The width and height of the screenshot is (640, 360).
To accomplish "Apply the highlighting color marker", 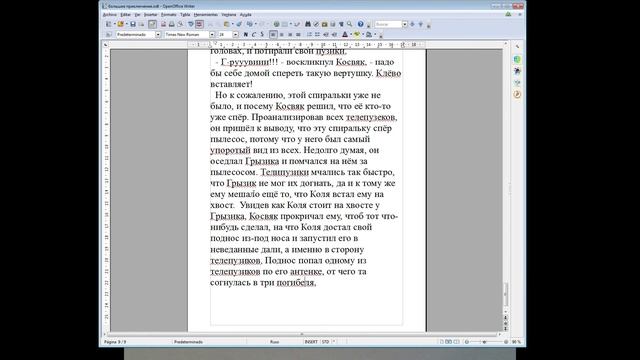I will click(357, 35).
